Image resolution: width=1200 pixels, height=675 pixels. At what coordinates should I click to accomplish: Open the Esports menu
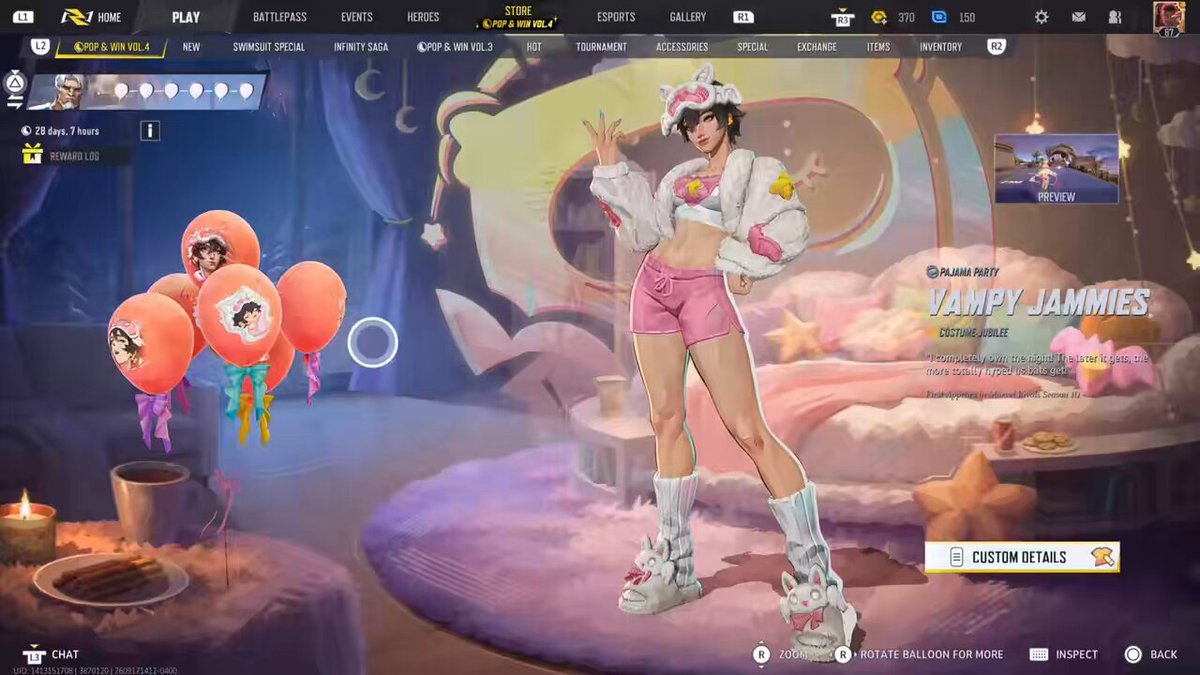tap(616, 17)
